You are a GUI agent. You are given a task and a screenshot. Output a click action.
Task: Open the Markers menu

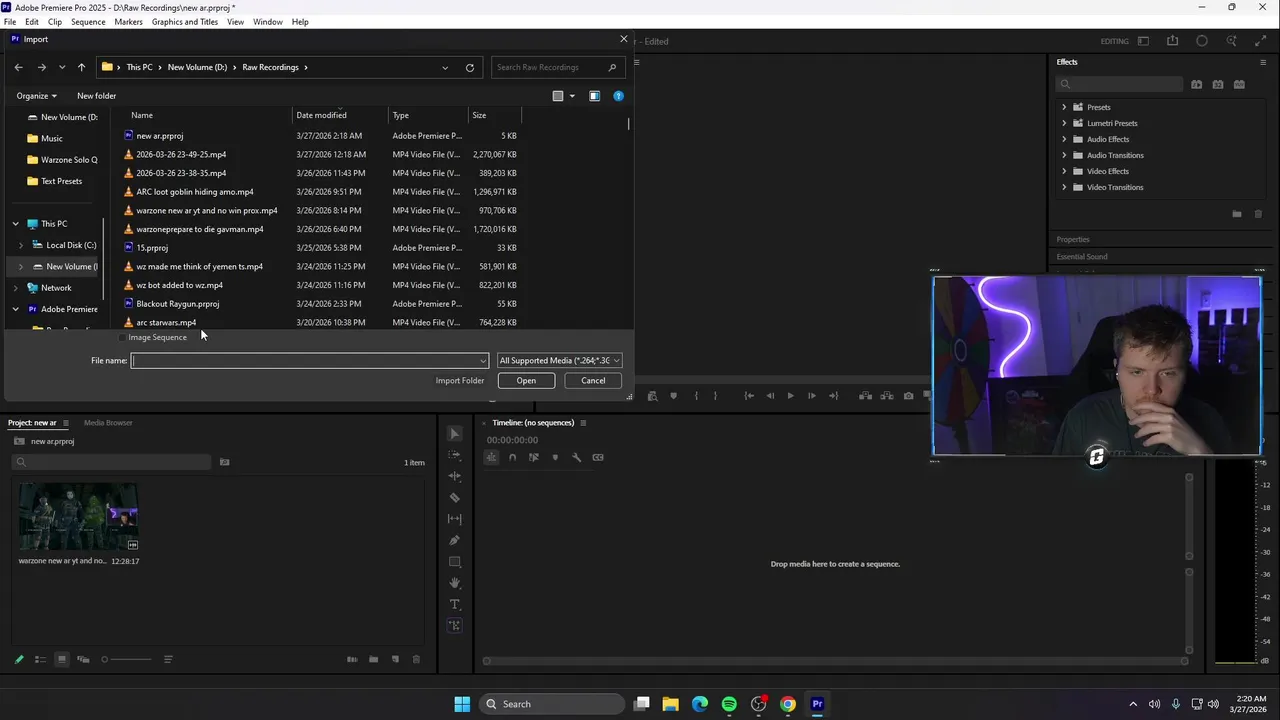[x=128, y=22]
